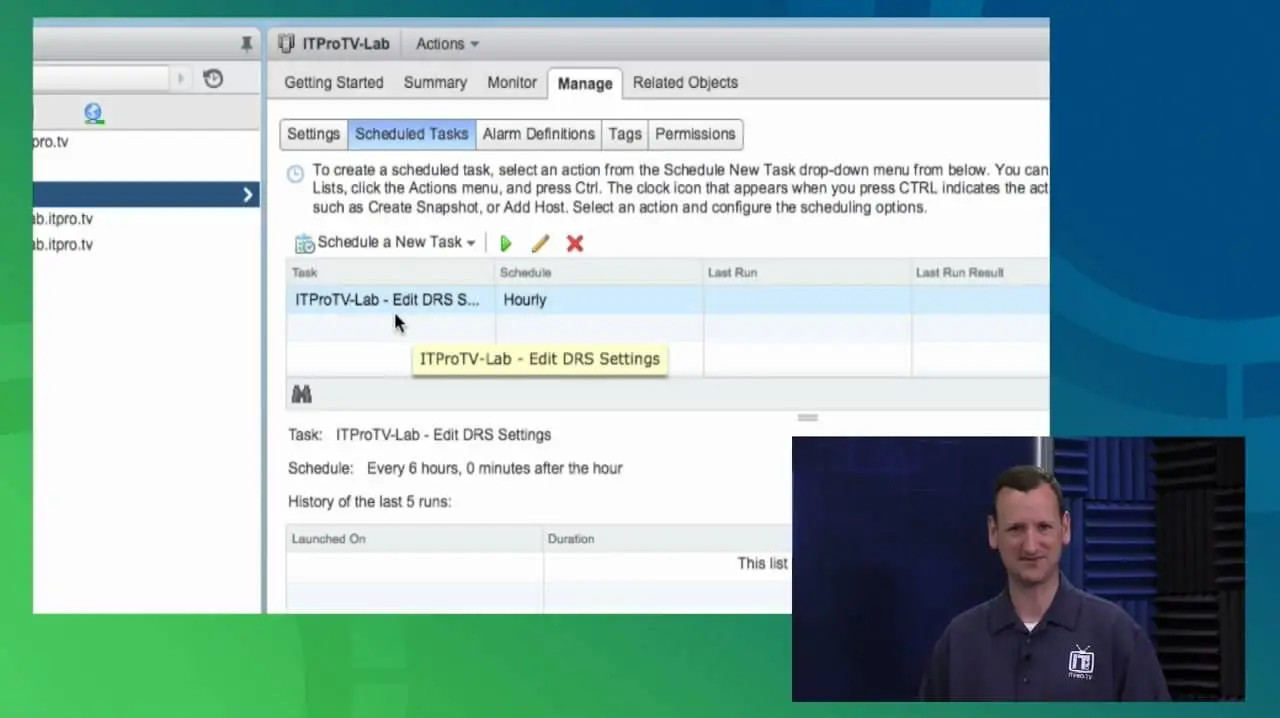Screen dimensions: 1280x718
Task: Select the ITProTV-Lab - Edit DRS S... task row
Action: pyautogui.click(x=667, y=300)
